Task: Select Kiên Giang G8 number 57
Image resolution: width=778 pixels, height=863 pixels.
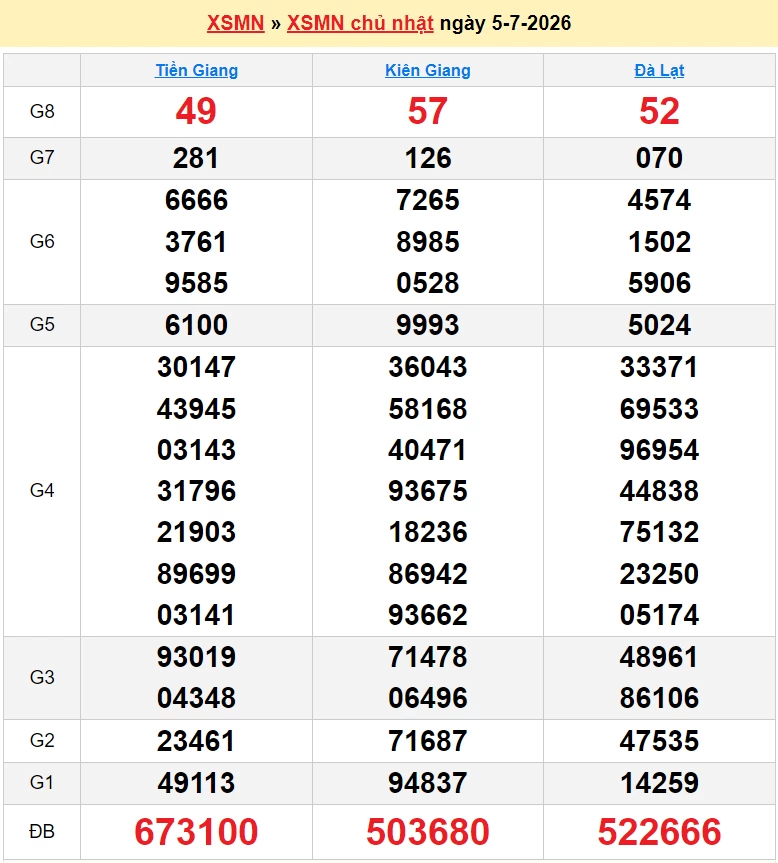Action: [428, 111]
